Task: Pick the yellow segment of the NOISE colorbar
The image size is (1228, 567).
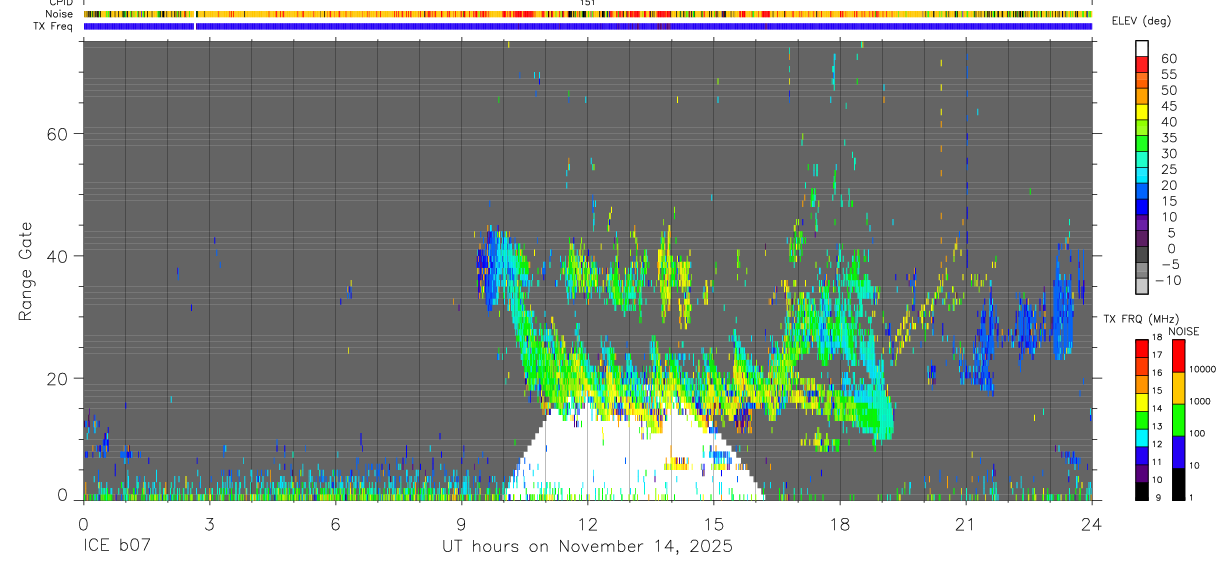Action: [x=1179, y=388]
